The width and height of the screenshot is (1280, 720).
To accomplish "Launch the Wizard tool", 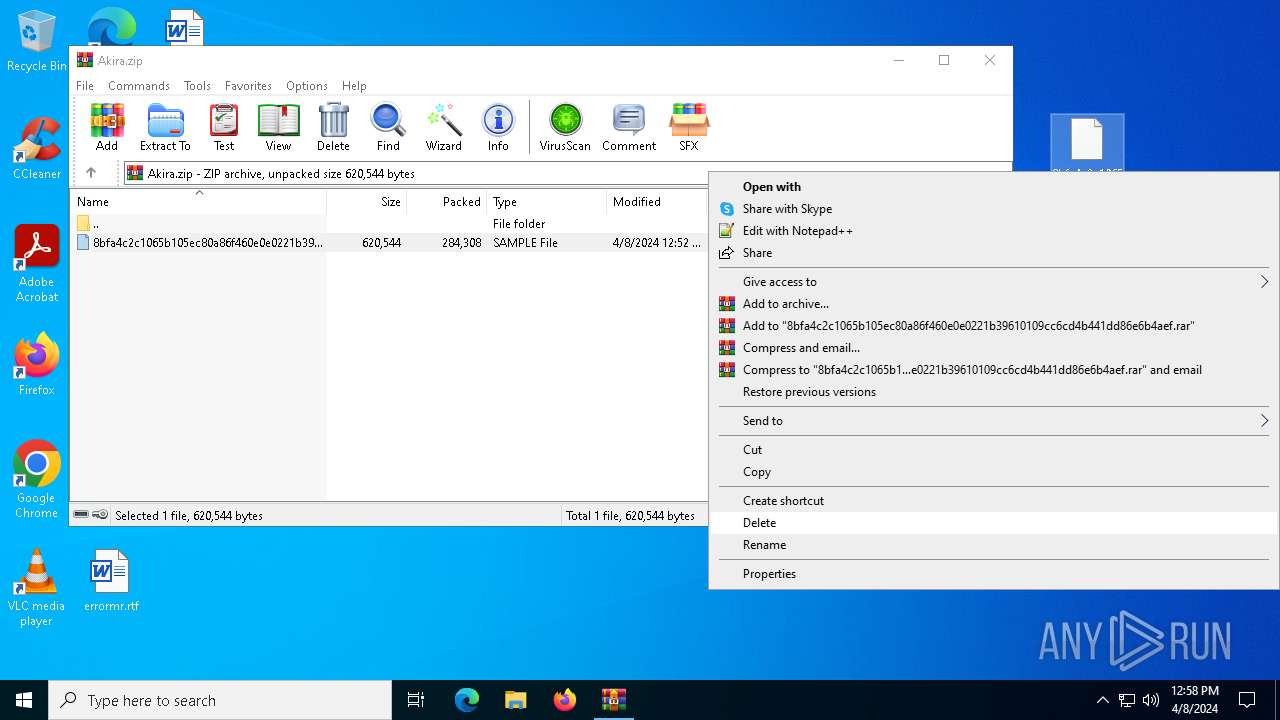I will pyautogui.click(x=443, y=127).
